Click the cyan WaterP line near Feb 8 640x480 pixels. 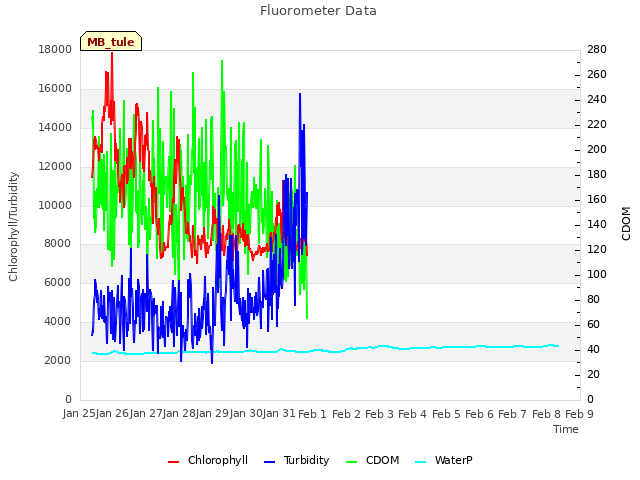pos(551,345)
